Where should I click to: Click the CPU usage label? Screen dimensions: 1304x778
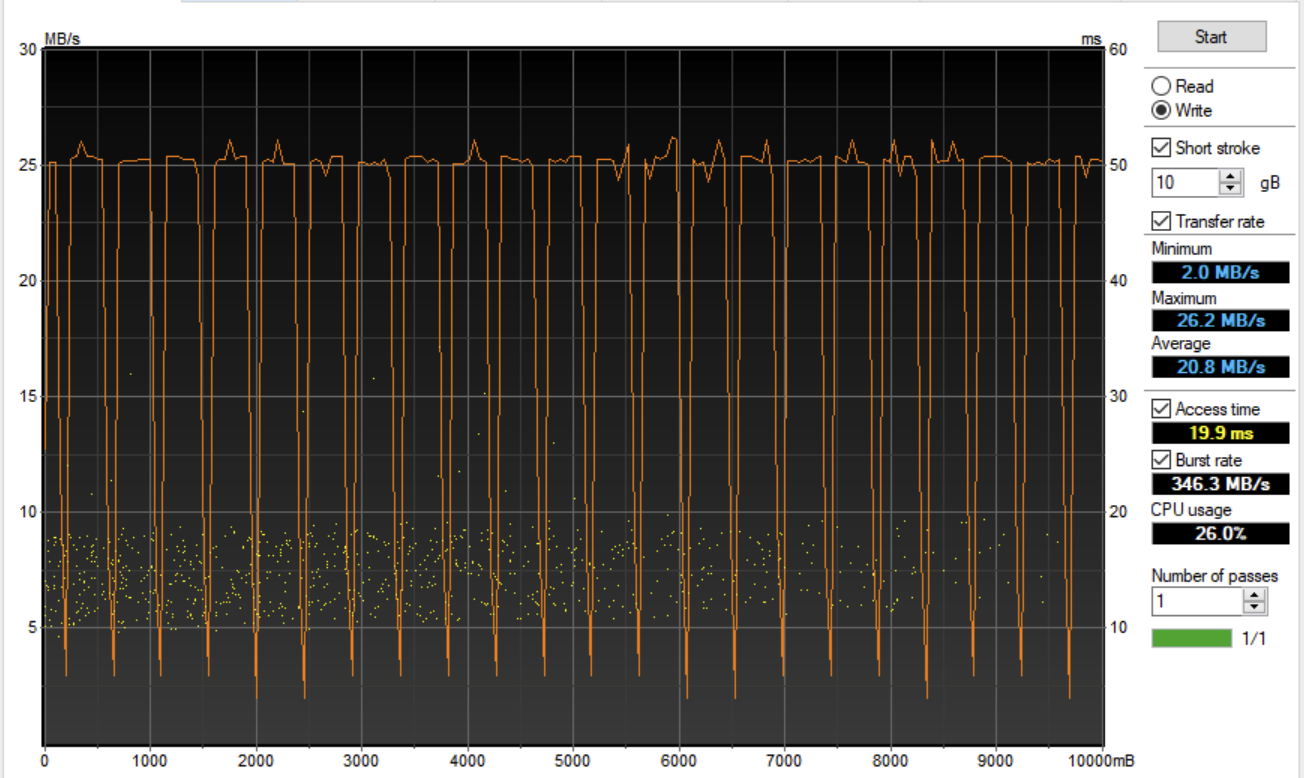[1192, 510]
